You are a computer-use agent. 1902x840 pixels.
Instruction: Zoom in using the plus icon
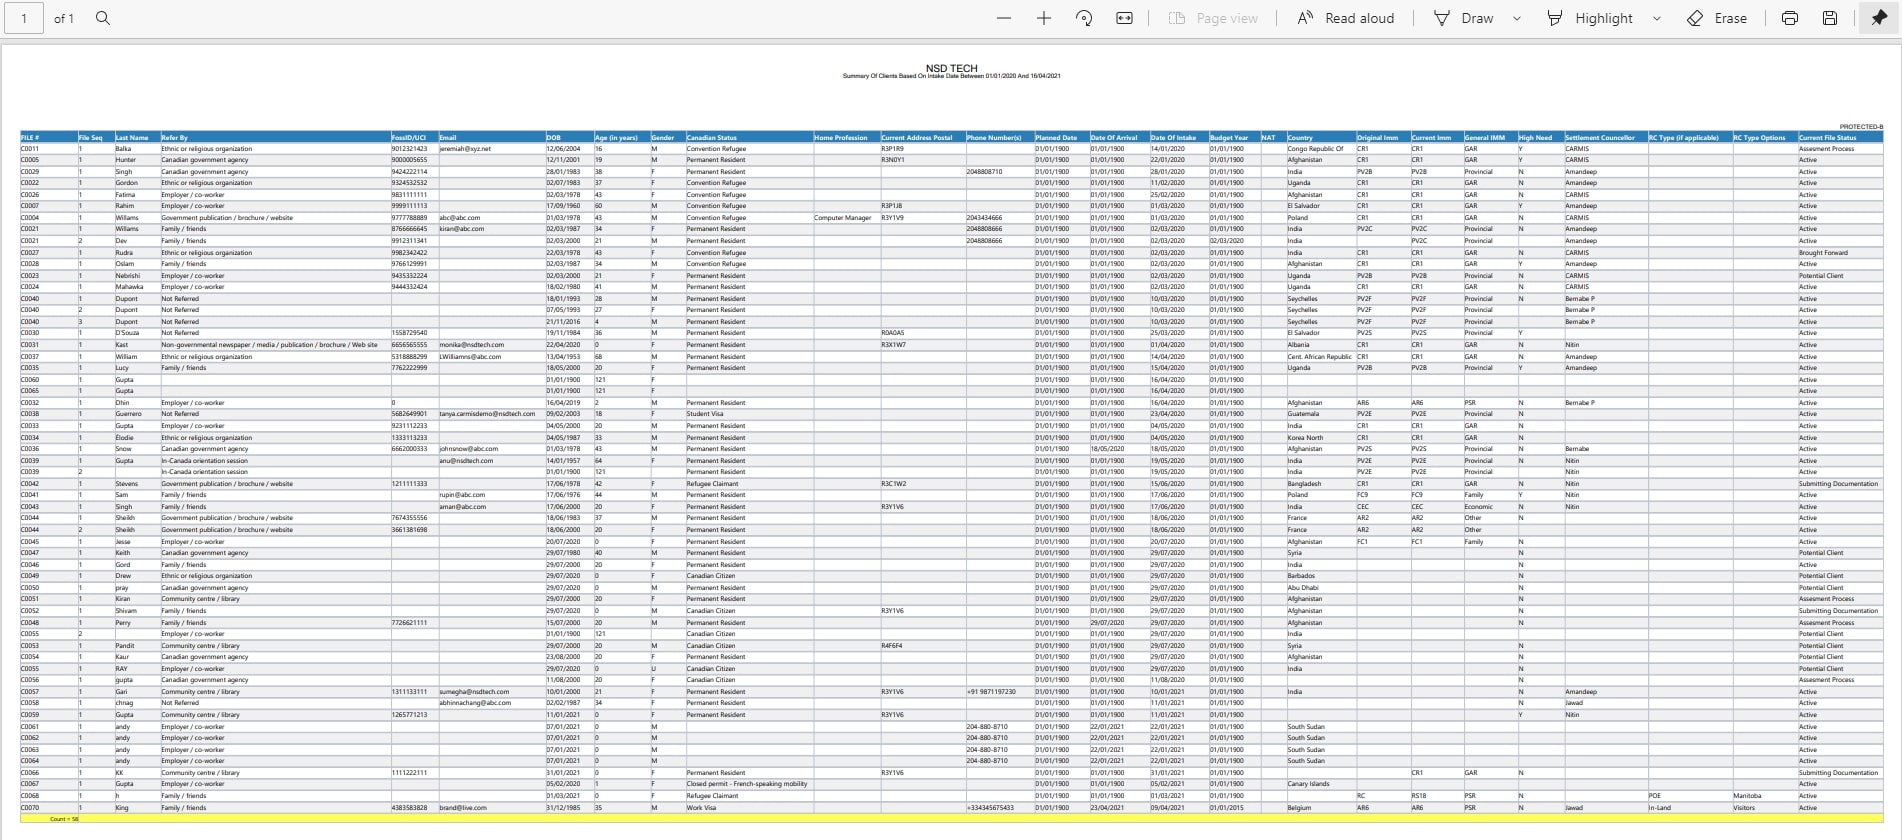1044,18
